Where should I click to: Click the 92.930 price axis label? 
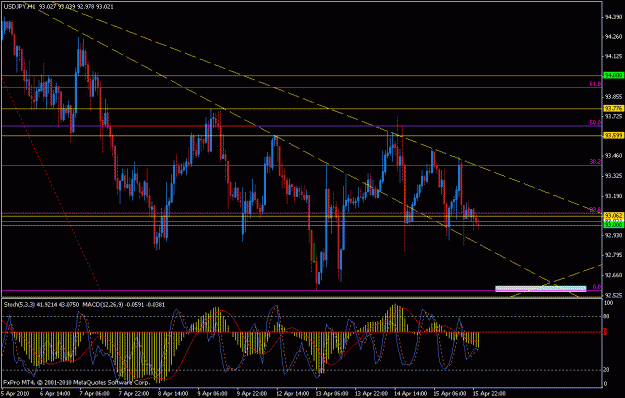pyautogui.click(x=613, y=235)
